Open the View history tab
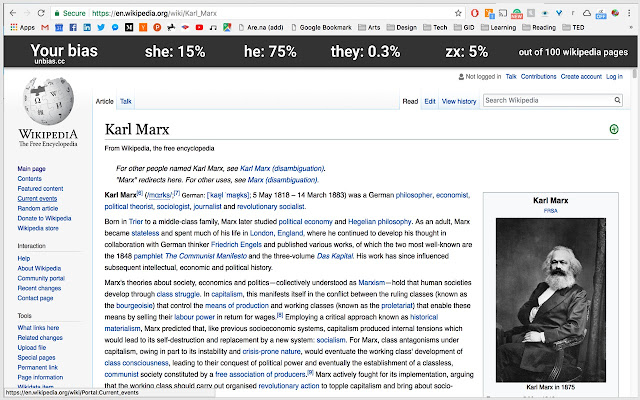This screenshot has height=400, width=640. click(459, 101)
